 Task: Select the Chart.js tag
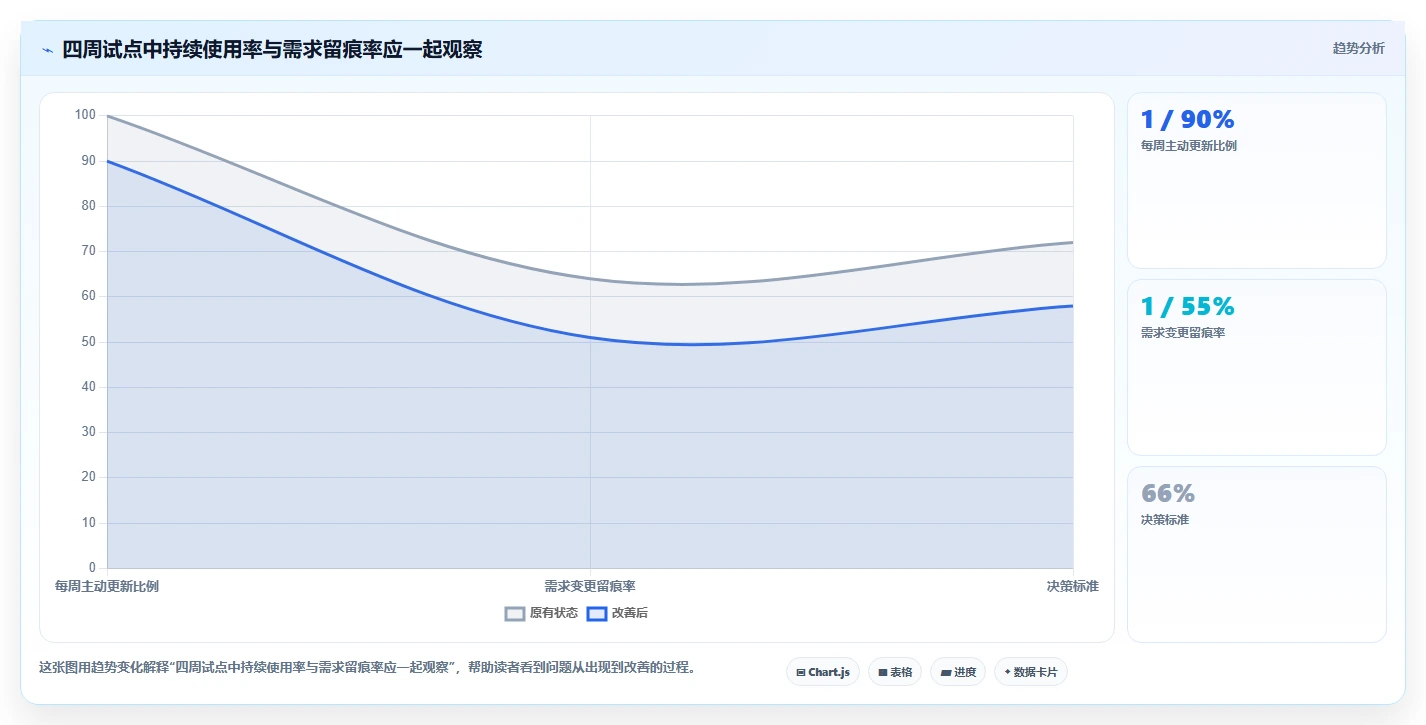point(822,672)
